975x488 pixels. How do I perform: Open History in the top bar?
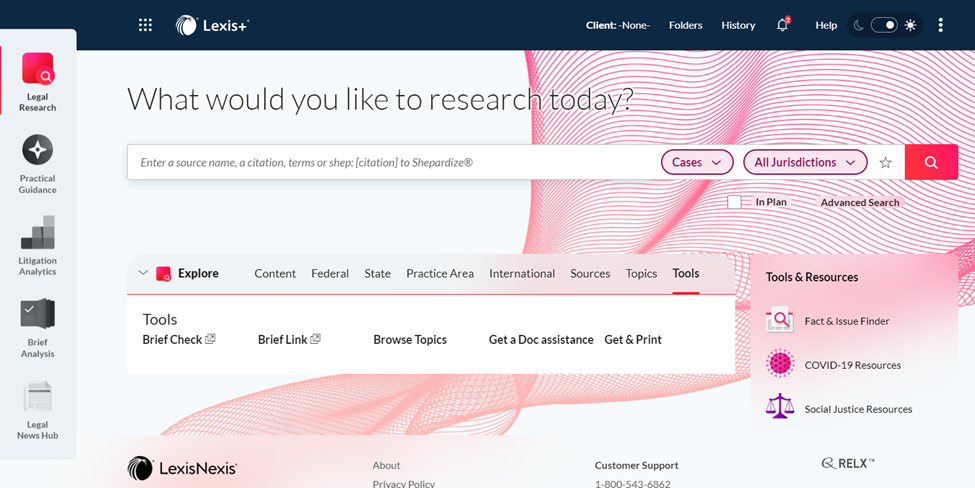(x=738, y=25)
